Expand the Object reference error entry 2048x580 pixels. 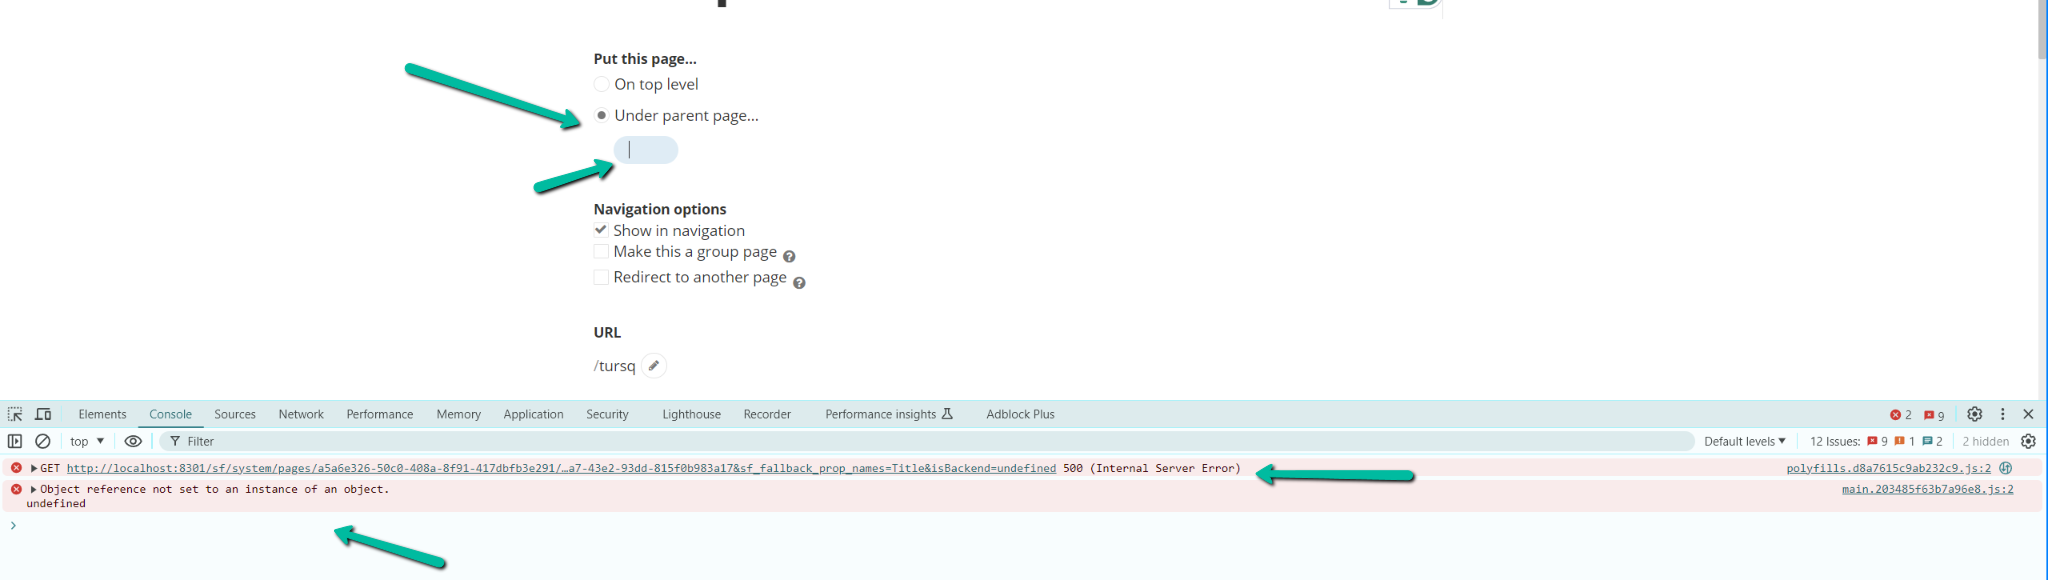click(34, 489)
